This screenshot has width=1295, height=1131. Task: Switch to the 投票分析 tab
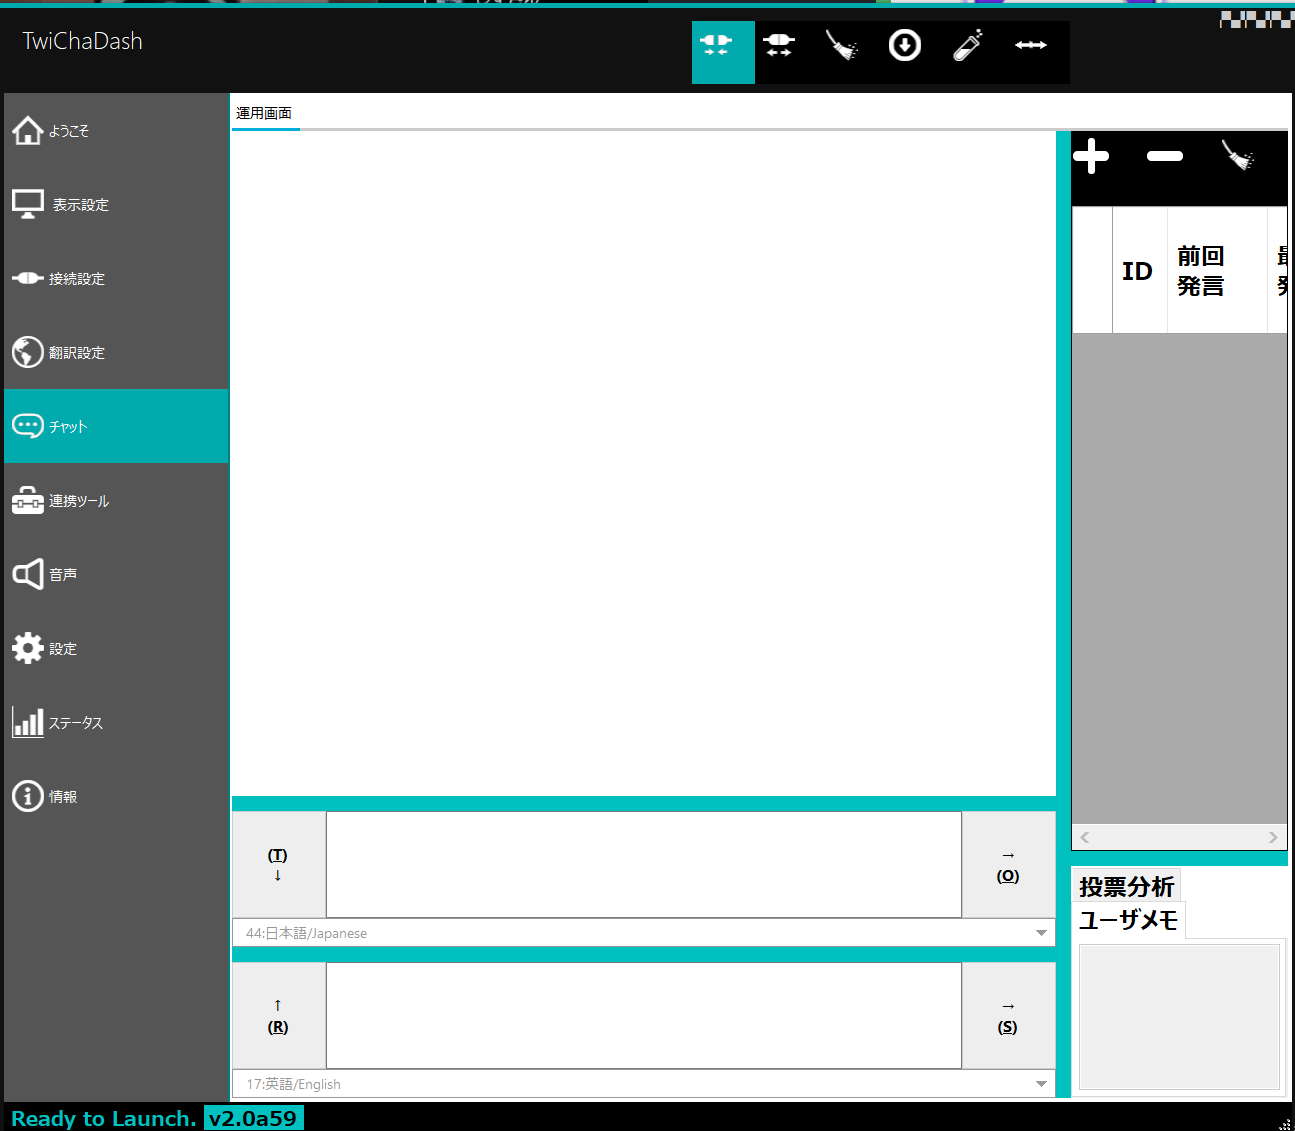1127,886
